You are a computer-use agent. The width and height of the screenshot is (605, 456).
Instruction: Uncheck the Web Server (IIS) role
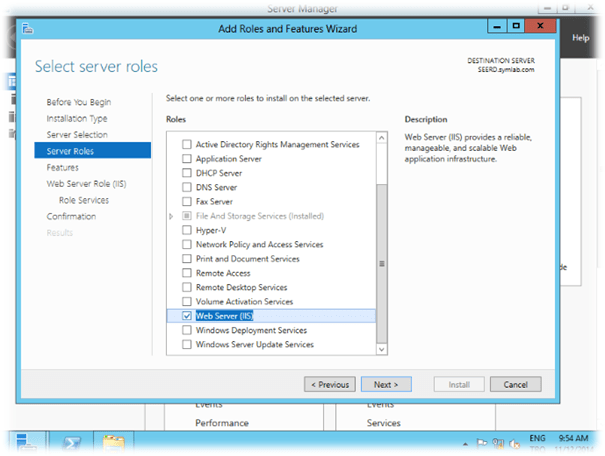[x=185, y=316]
